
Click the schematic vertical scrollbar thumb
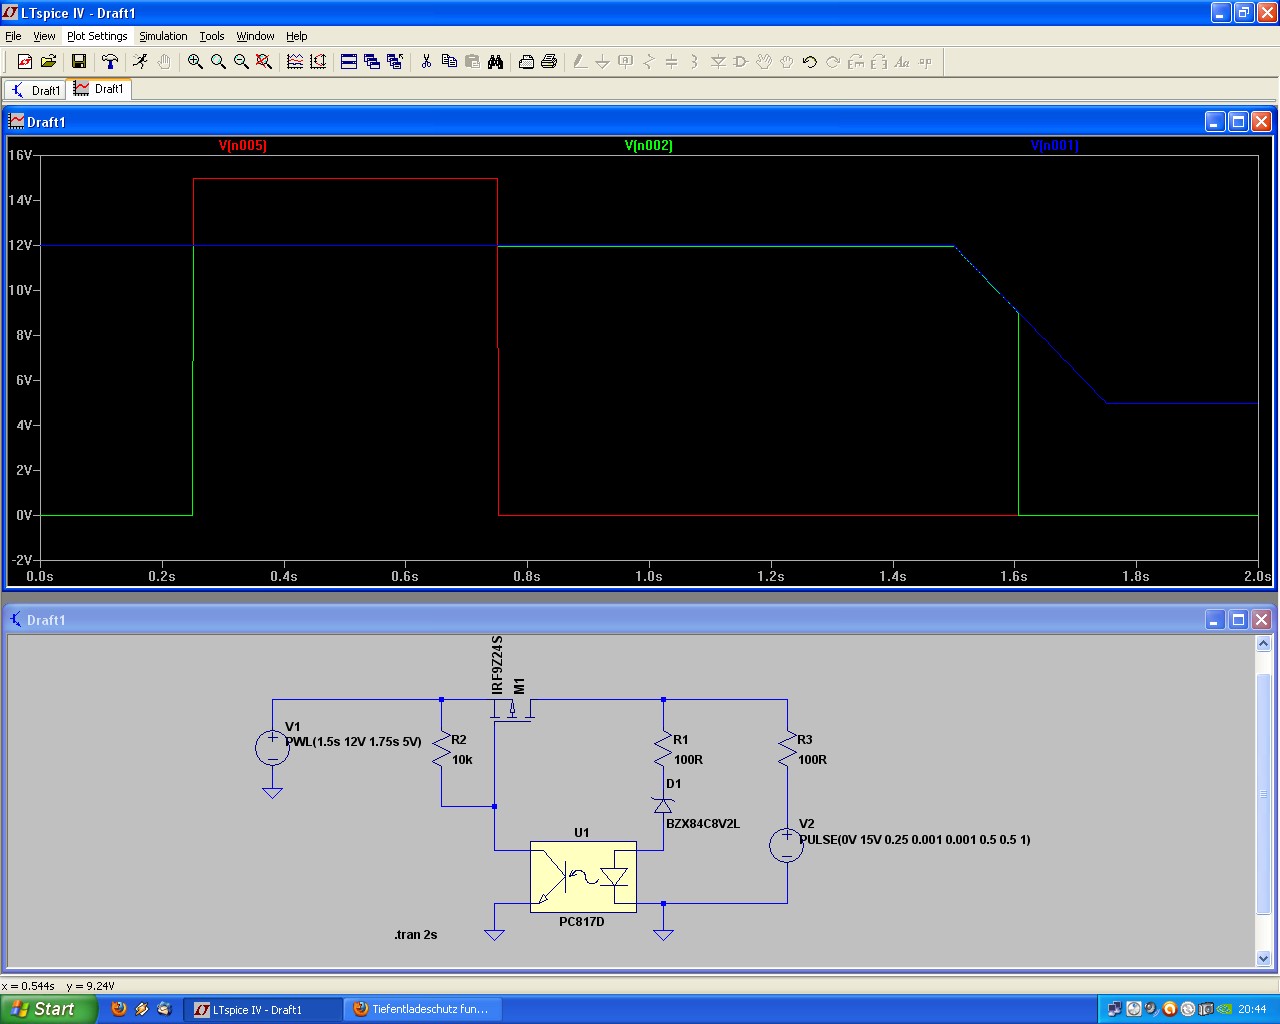1263,794
